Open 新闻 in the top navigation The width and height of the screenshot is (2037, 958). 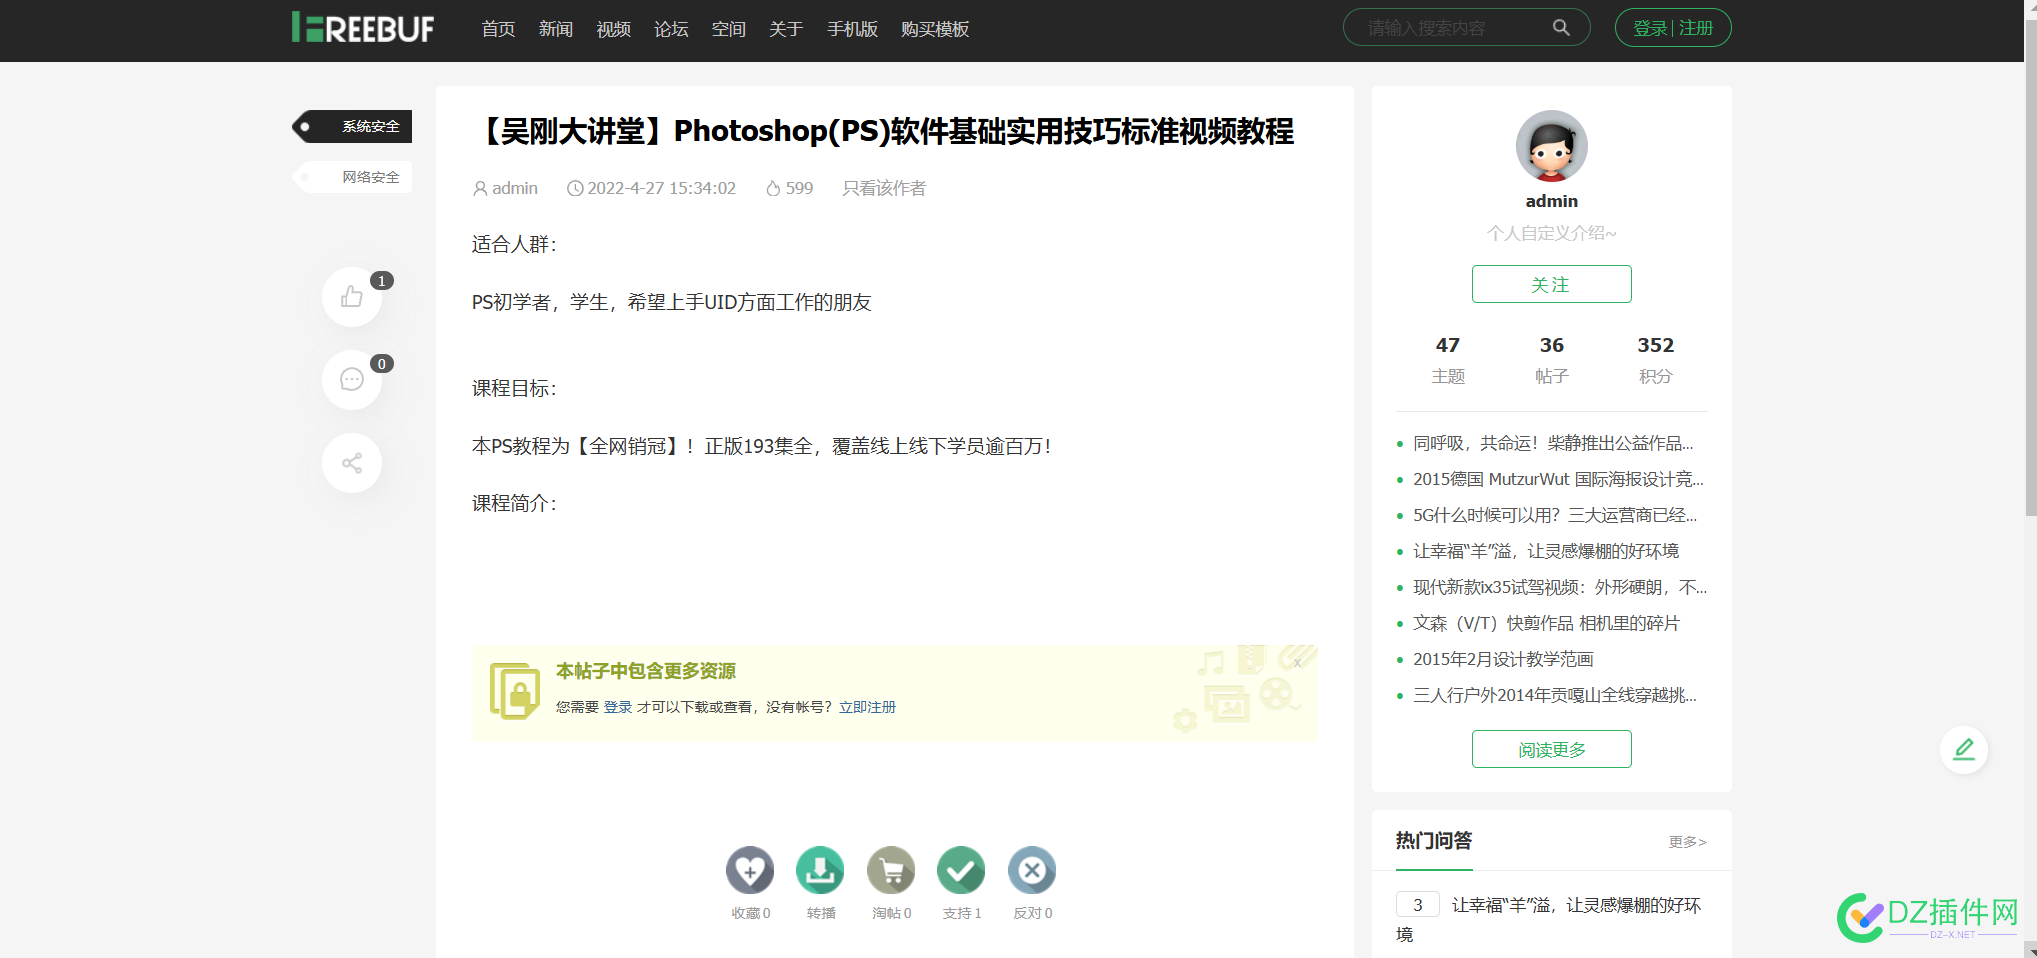click(556, 29)
